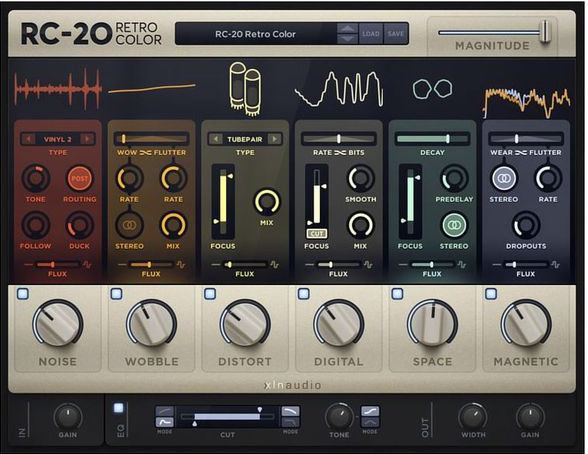Viewport: 588px width, 454px height.
Task: Click the large SPACE amount knob
Action: pyautogui.click(x=432, y=323)
